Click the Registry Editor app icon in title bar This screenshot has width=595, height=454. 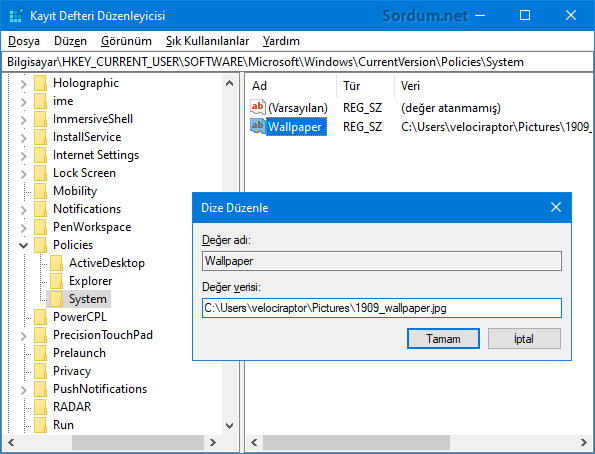[16, 16]
